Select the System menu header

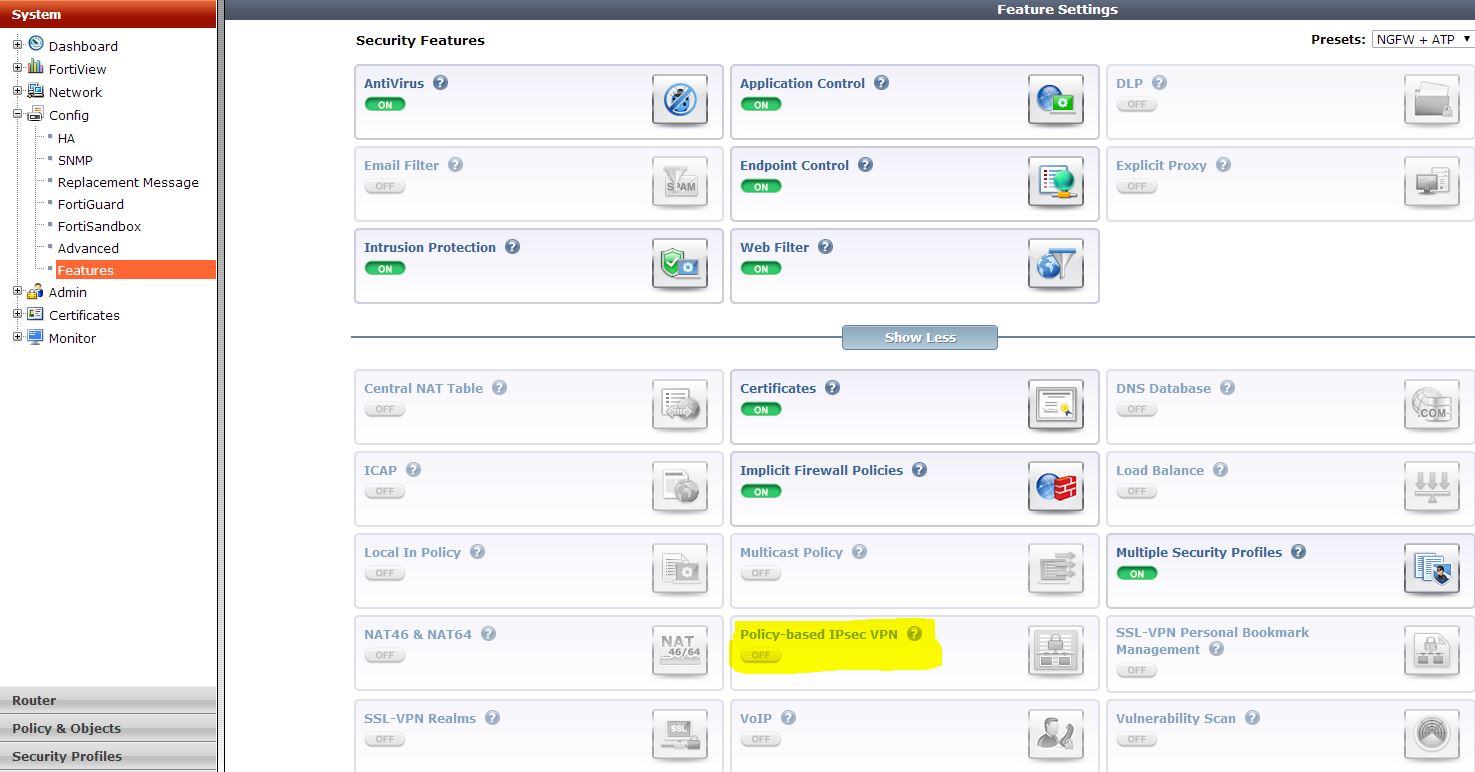click(x=108, y=14)
